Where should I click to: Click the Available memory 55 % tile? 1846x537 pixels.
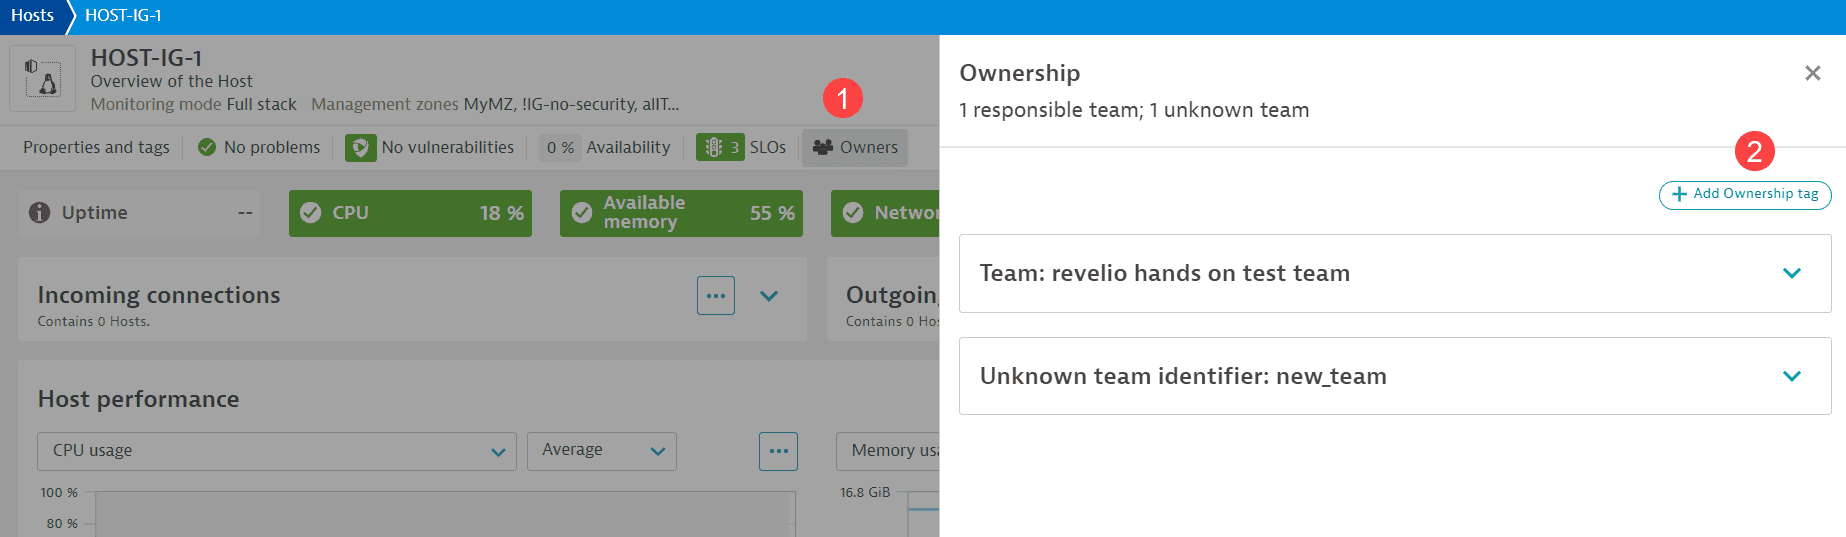coord(681,213)
